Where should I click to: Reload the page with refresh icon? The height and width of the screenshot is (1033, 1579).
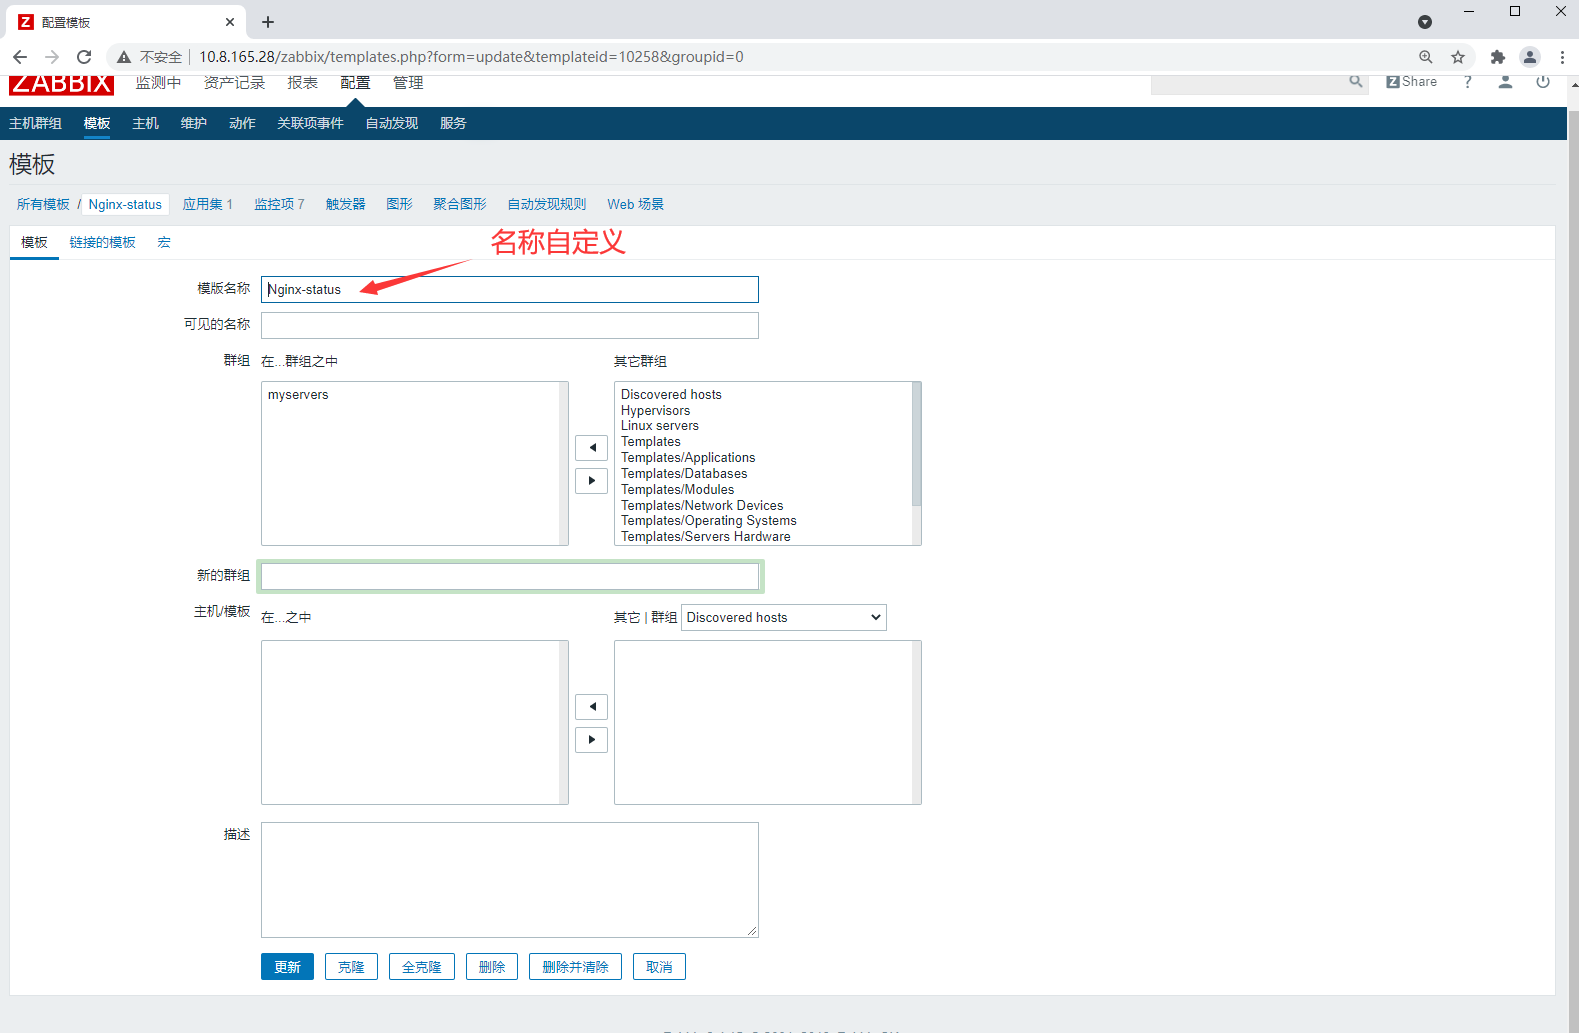84,57
